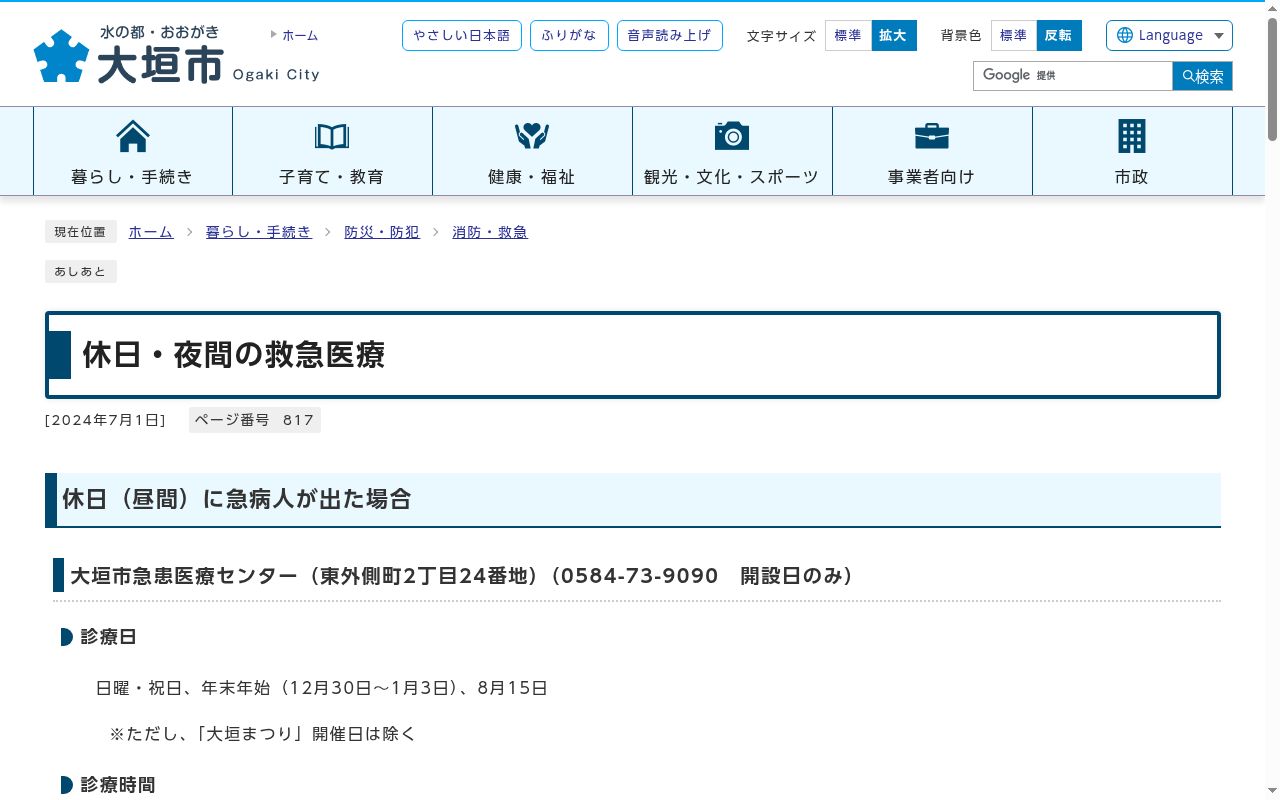Click the open book icon above 子育て・教育
Image resolution: width=1280 pixels, height=800 pixels.
pyautogui.click(x=332, y=136)
